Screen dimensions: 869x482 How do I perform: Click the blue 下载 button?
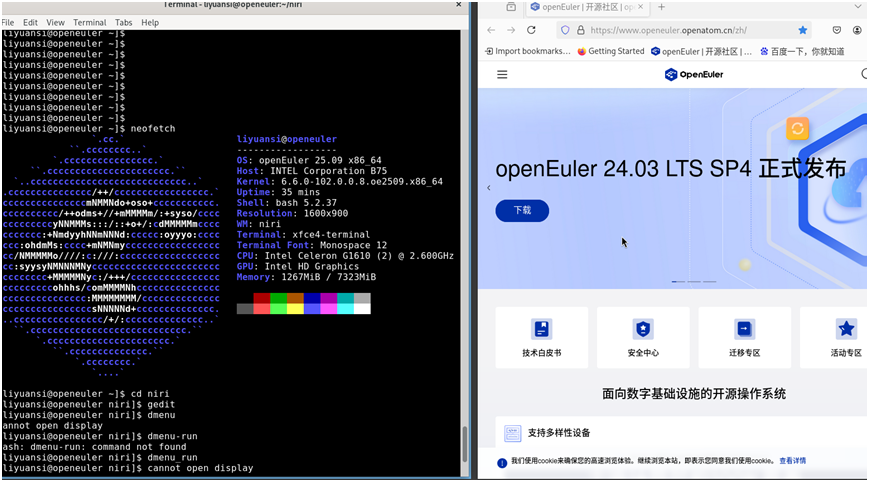pos(522,211)
